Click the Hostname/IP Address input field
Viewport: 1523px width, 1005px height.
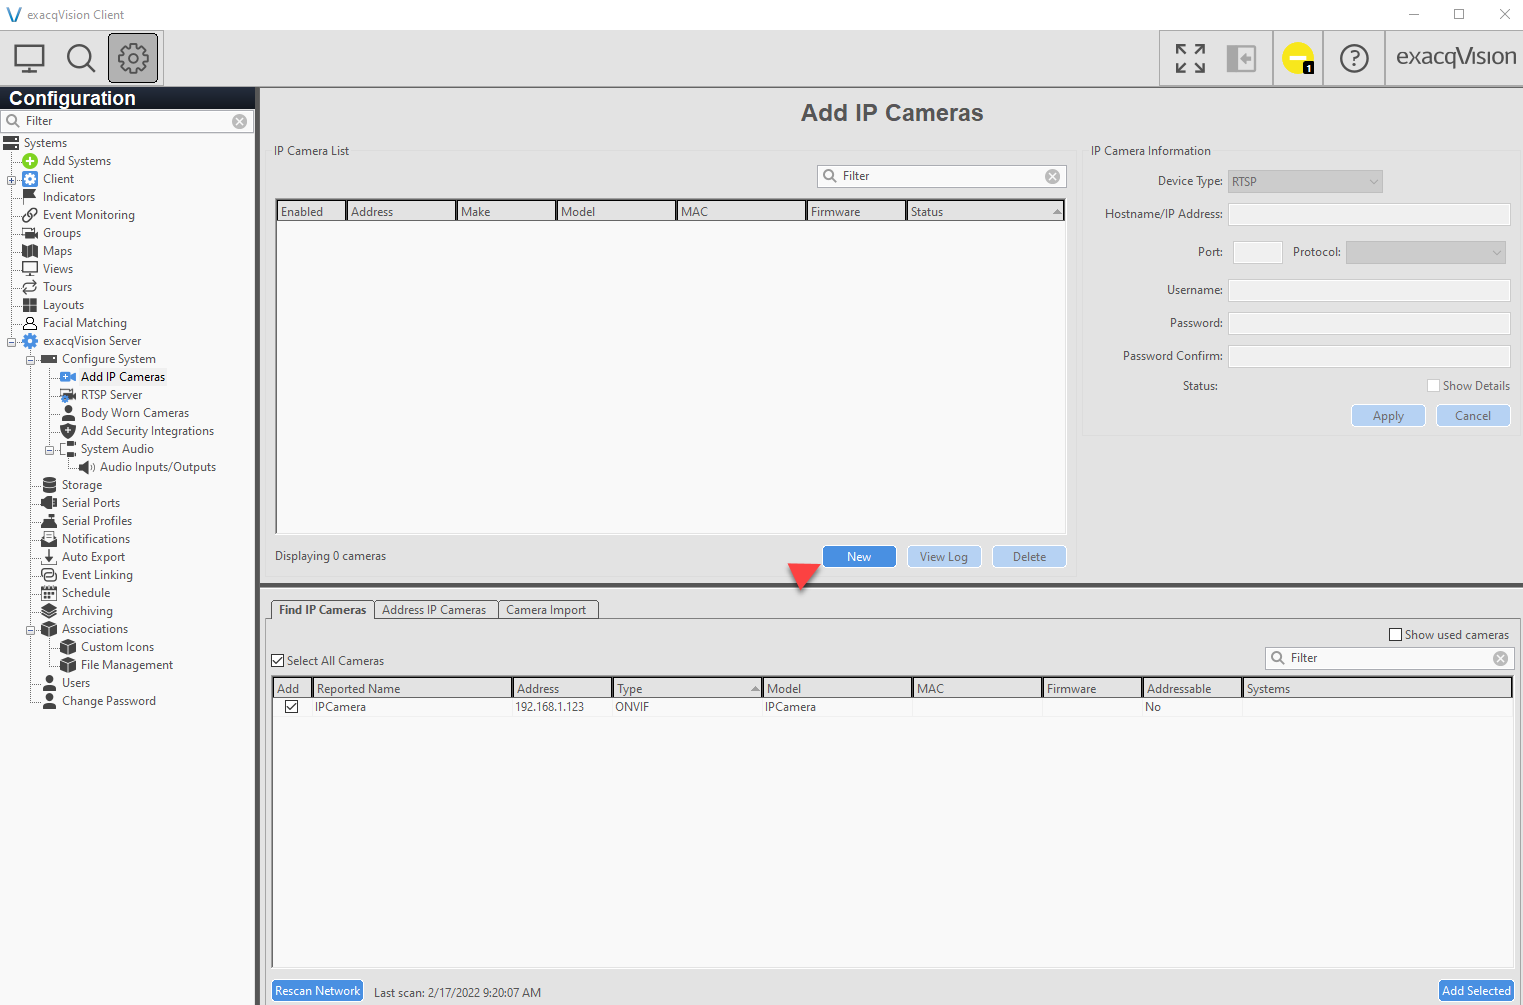1369,214
